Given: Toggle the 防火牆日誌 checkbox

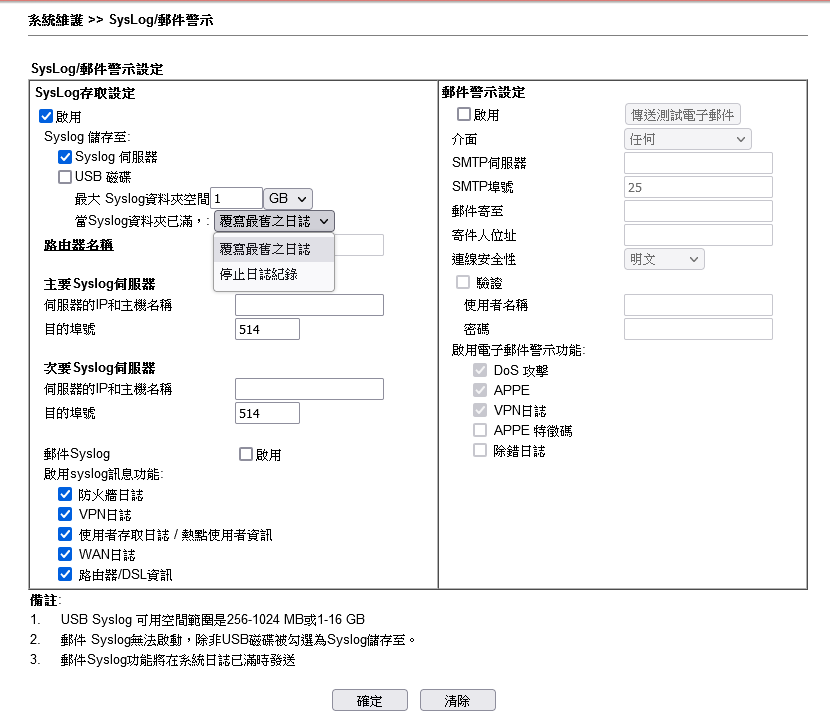Looking at the screenshot, I should pos(65,494).
